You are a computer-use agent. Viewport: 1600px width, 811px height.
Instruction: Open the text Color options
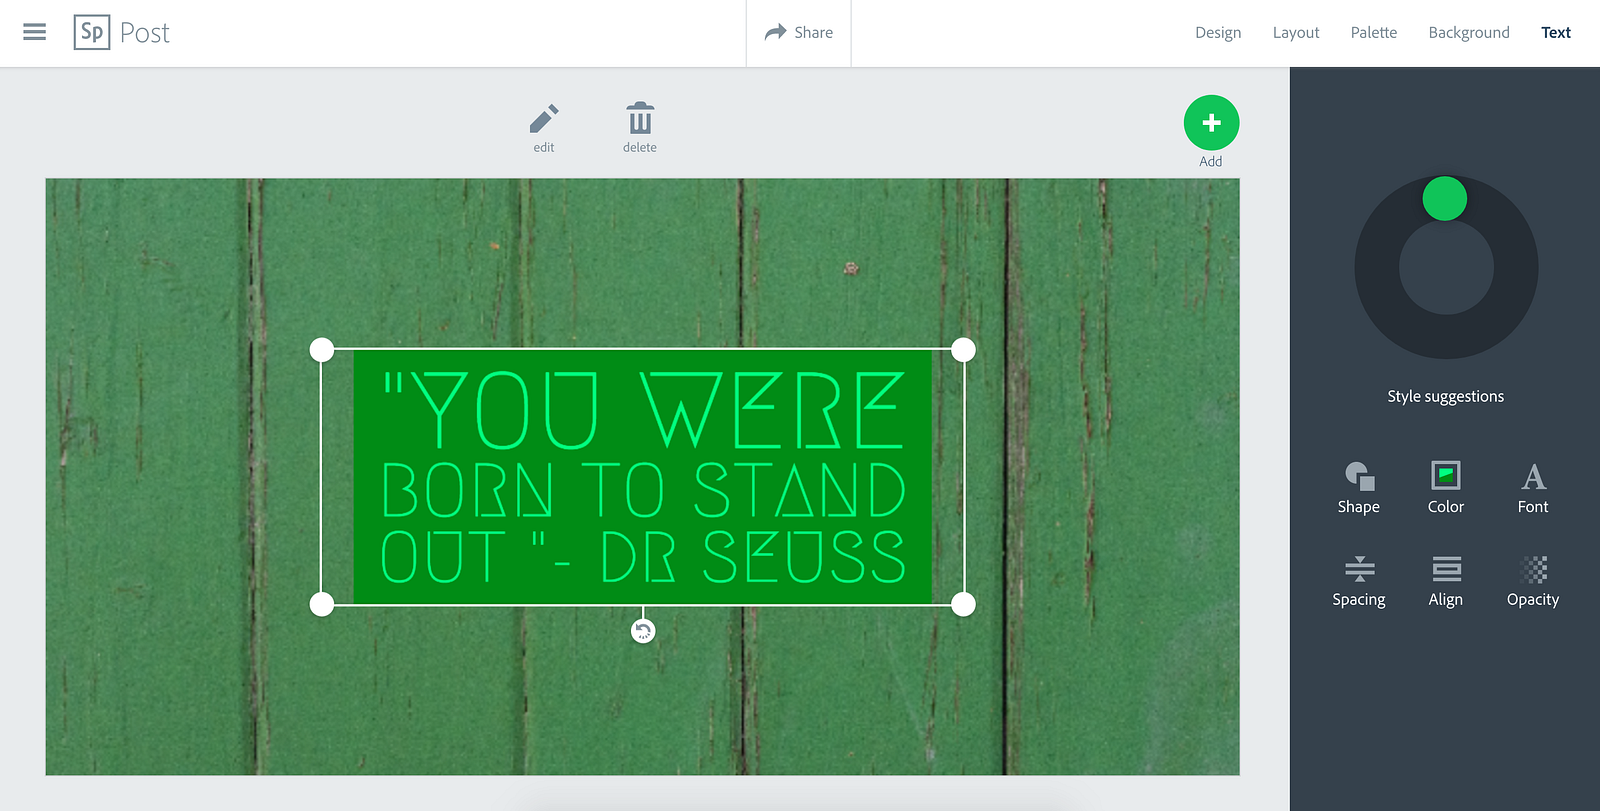click(1446, 488)
